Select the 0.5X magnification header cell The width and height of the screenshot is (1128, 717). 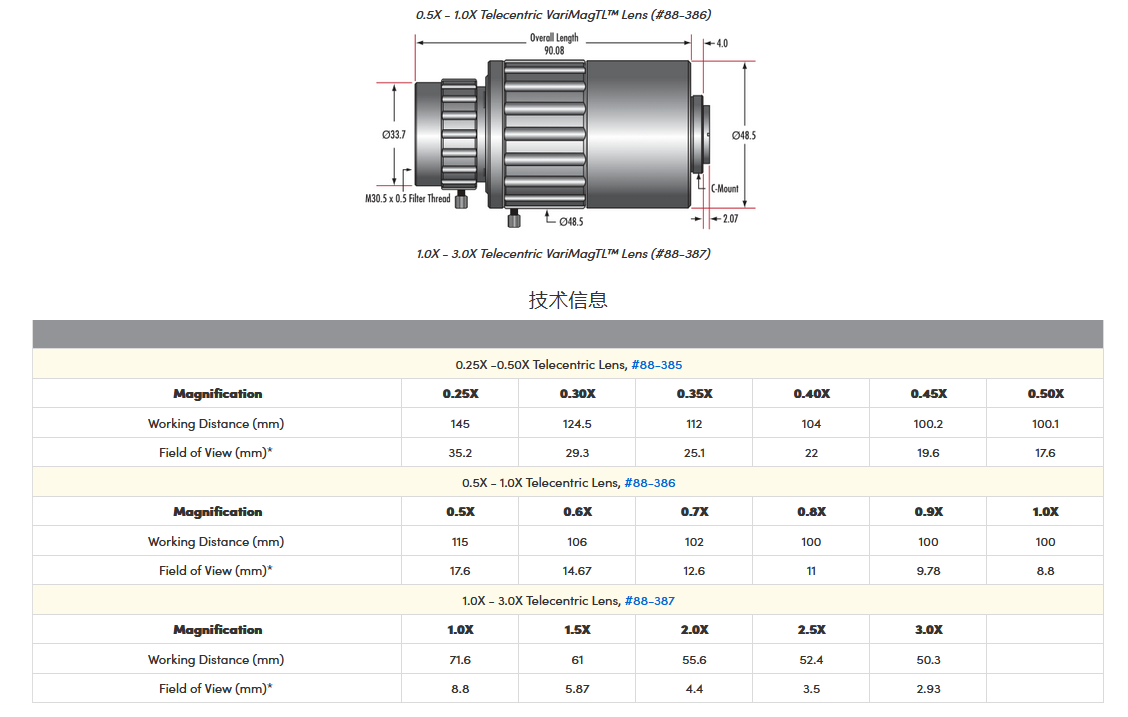coord(460,512)
